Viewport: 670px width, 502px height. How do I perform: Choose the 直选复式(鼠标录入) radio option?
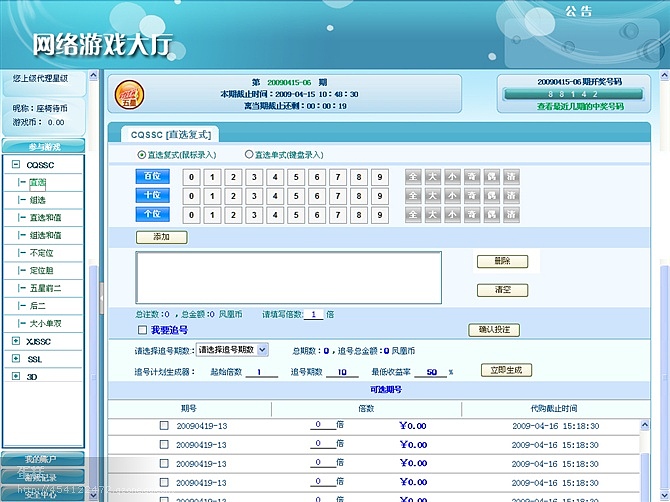point(141,155)
